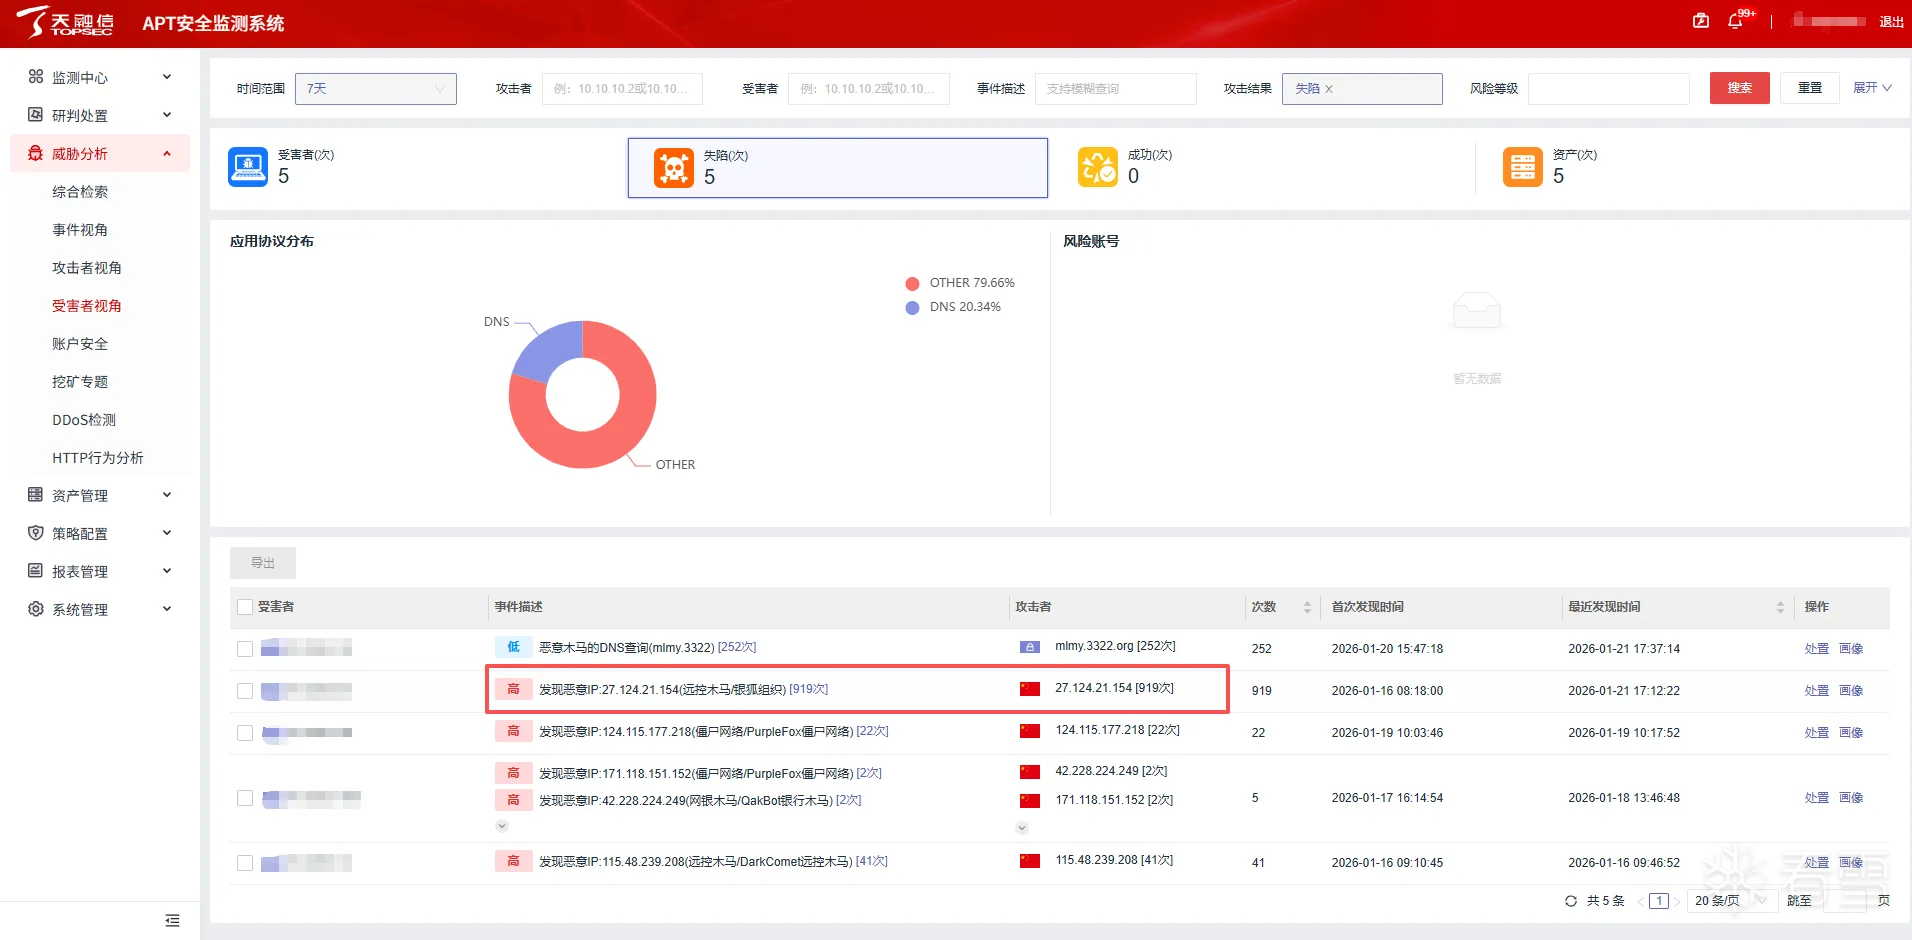1912x940 pixels.
Task: Expand more event descriptions in the multi-event row
Action: [502, 826]
